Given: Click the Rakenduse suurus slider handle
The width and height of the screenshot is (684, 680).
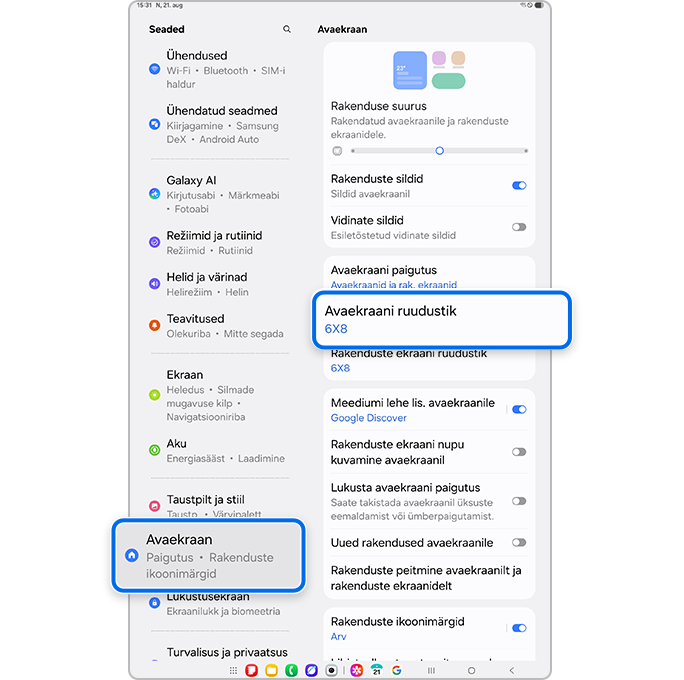Looking at the screenshot, I should pos(440,151).
